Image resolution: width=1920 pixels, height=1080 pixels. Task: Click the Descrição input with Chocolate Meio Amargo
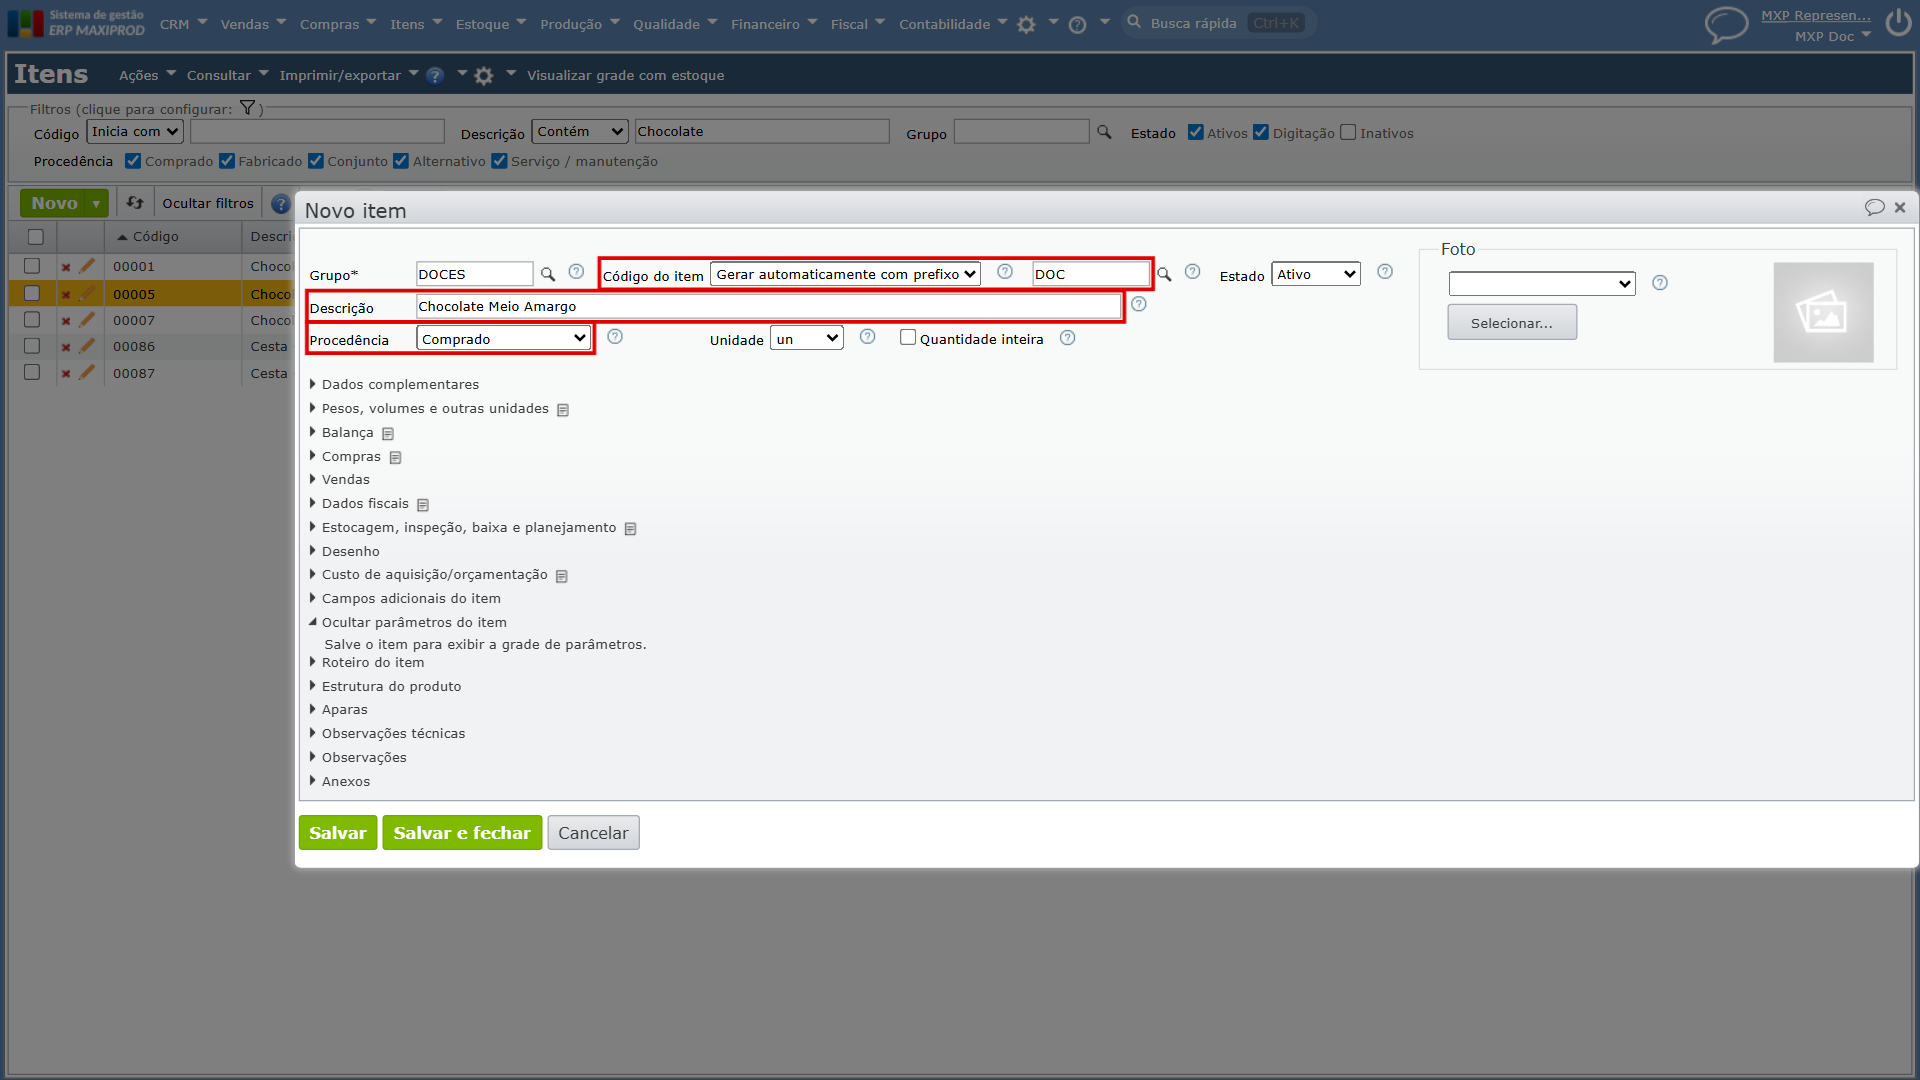[x=768, y=307]
